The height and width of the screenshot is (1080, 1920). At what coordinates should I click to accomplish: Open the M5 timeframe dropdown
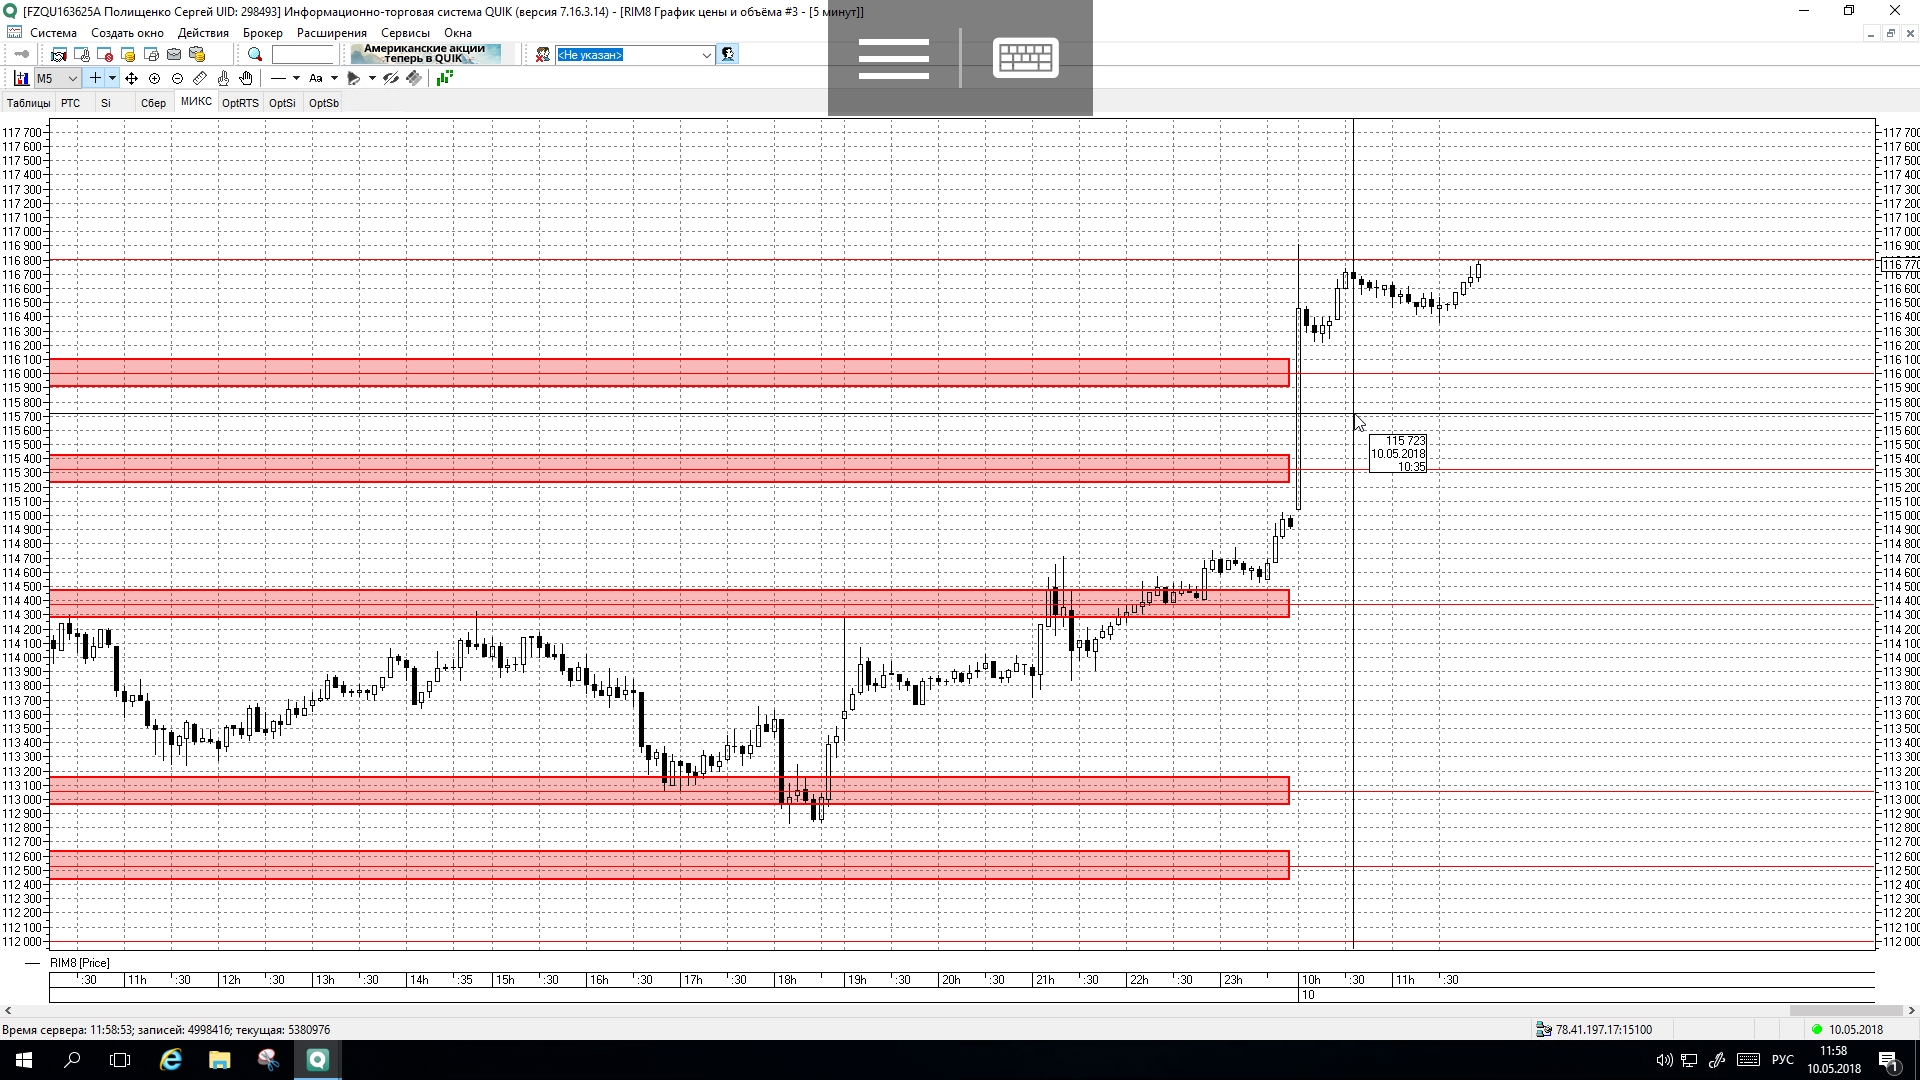[72, 78]
